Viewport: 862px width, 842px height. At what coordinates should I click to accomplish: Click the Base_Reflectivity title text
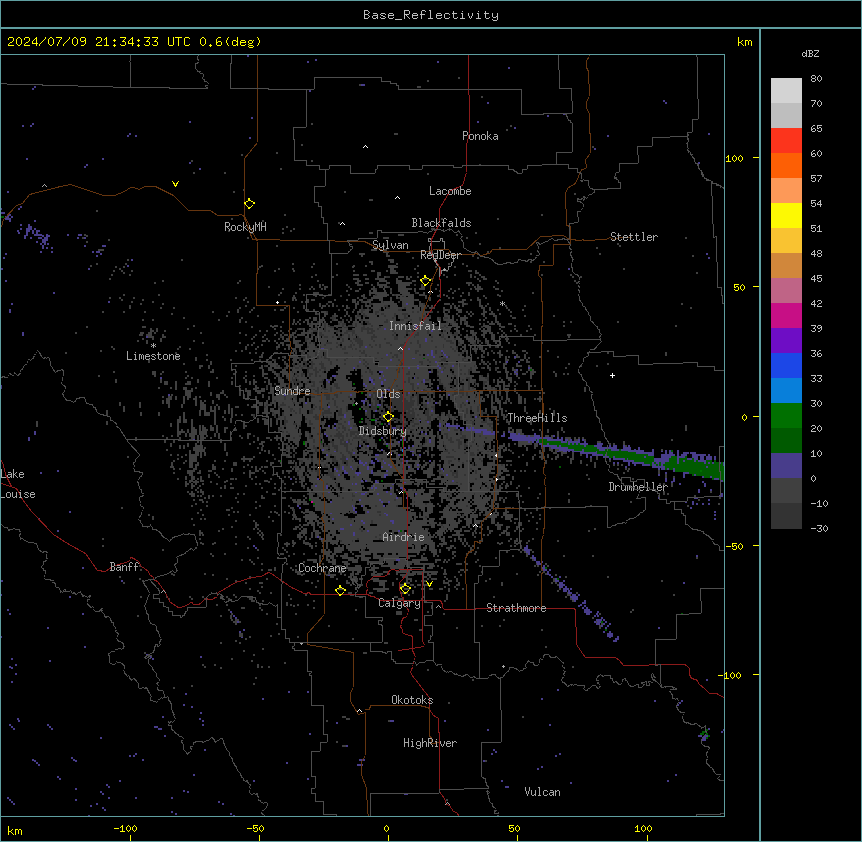click(x=431, y=15)
